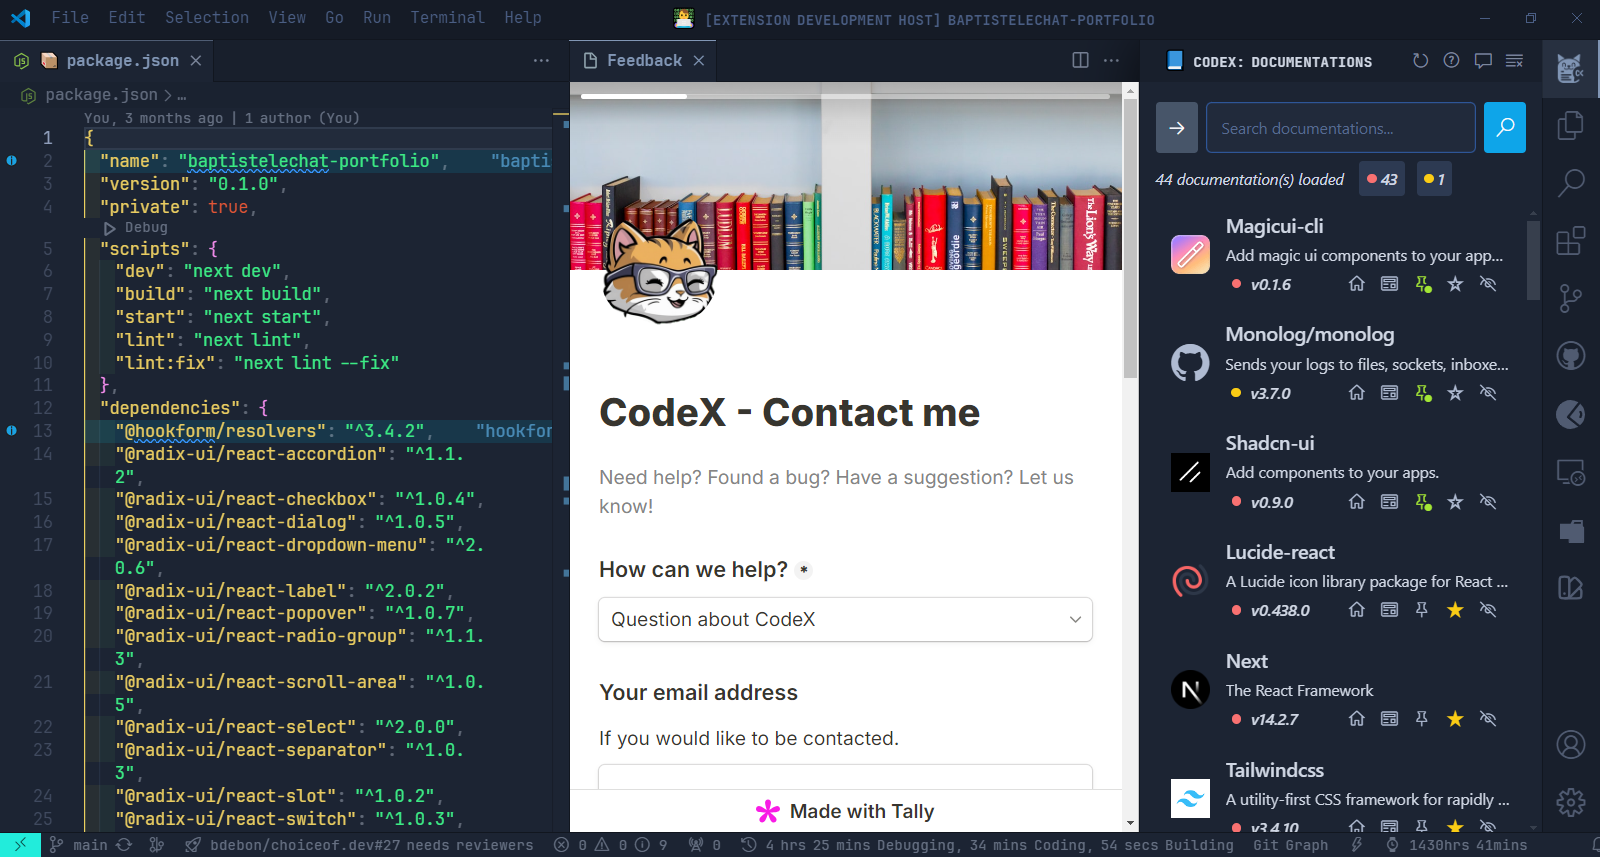Click the remote window indicator in status bar

tap(20, 845)
